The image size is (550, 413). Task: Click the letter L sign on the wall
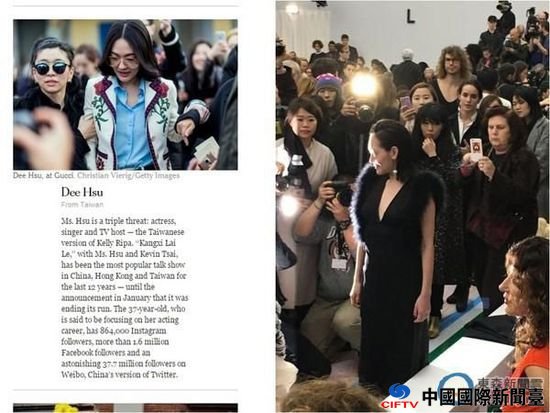[410, 16]
